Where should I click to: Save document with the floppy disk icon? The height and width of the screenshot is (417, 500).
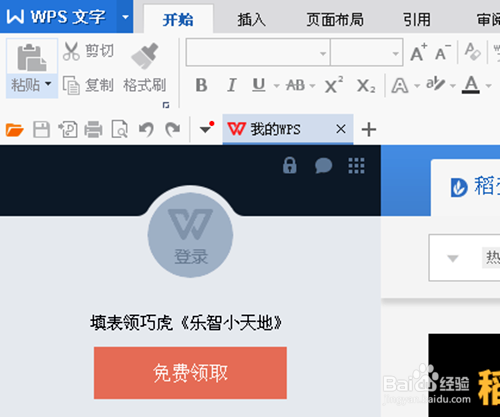tap(41, 129)
